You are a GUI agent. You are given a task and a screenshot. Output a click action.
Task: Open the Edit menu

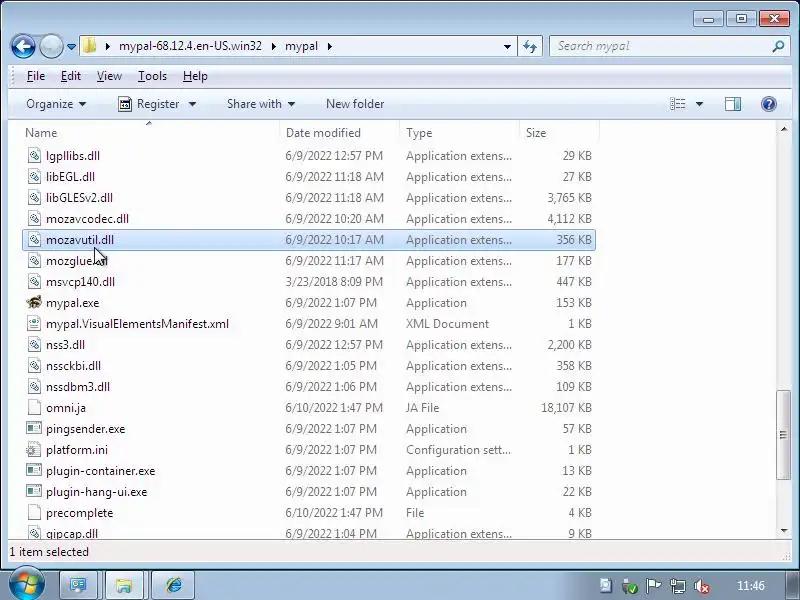[x=70, y=76]
